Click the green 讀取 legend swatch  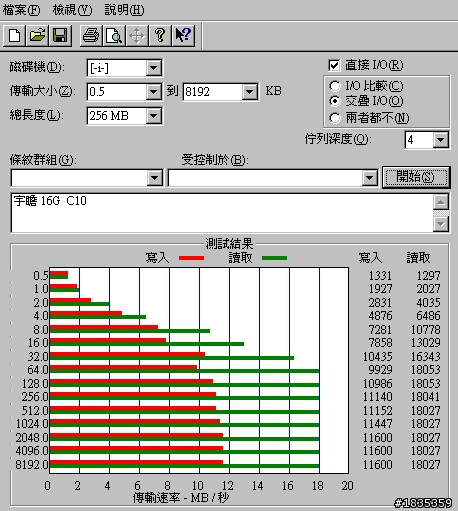coord(274,258)
